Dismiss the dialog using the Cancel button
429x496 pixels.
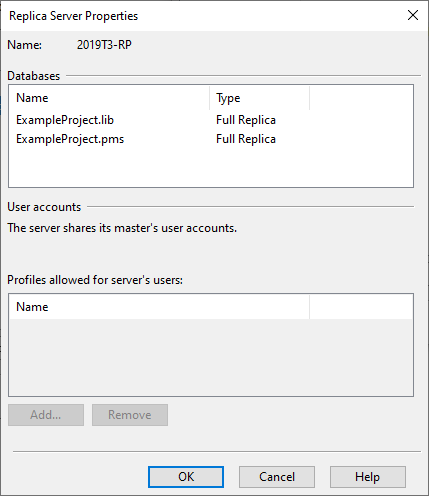pyautogui.click(x=277, y=477)
